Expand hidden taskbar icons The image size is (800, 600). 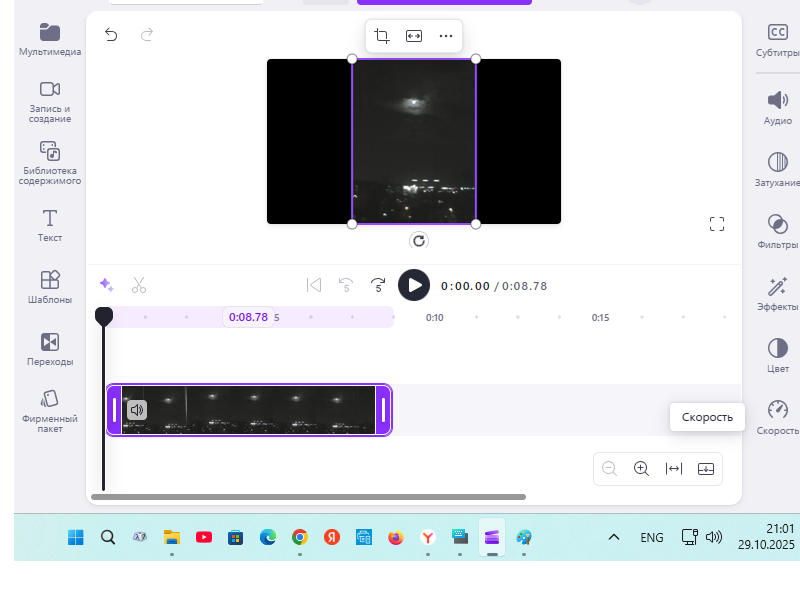(x=613, y=537)
